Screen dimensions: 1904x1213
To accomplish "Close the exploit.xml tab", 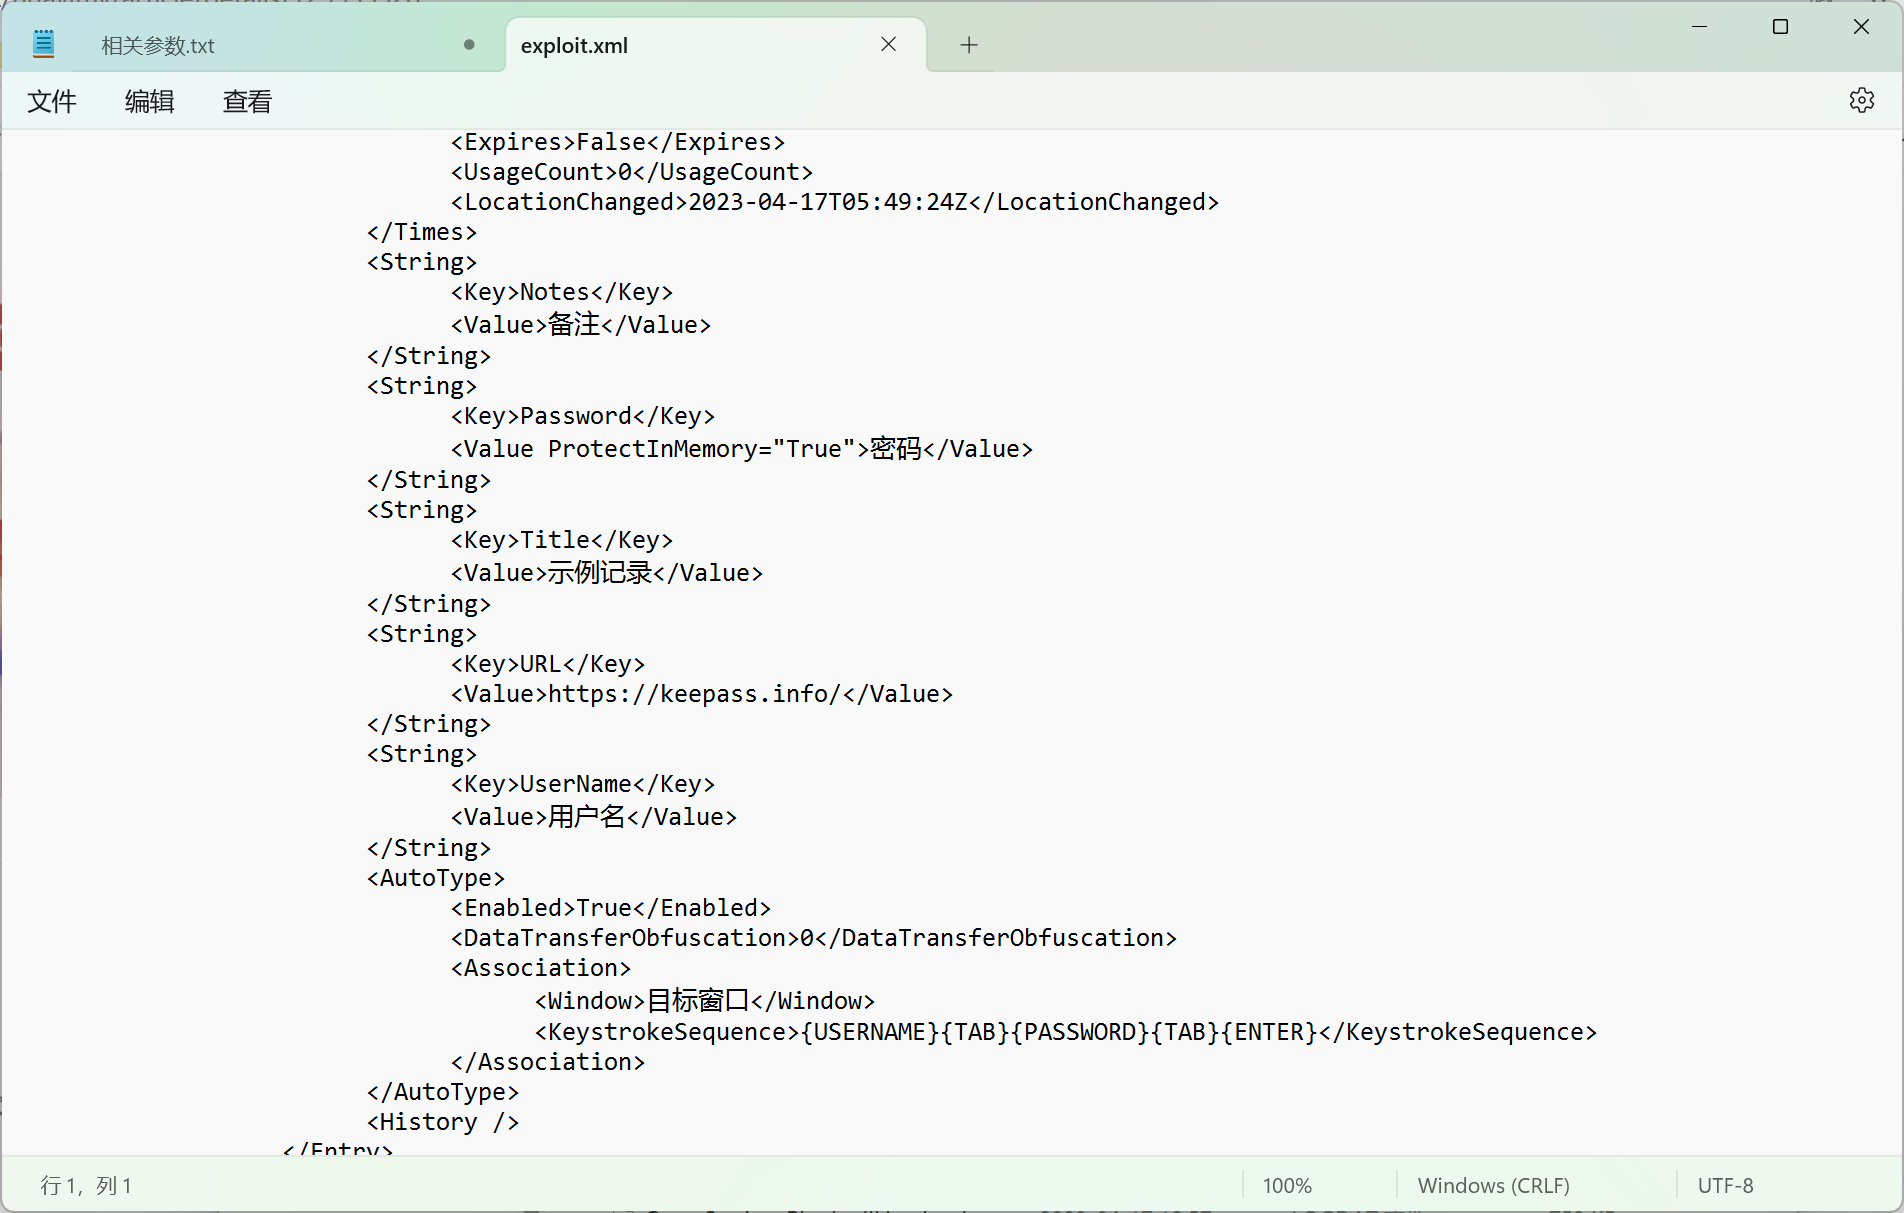I will point(888,44).
